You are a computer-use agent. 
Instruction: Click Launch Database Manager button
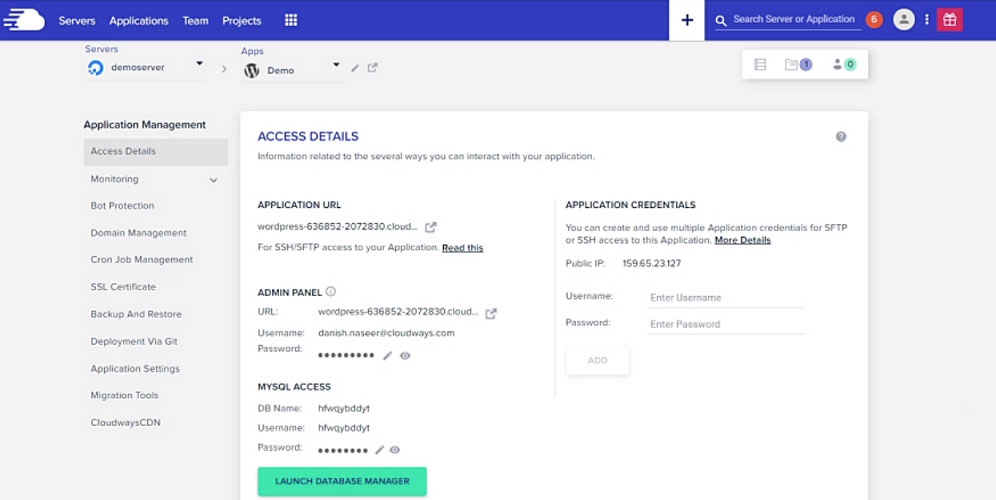pos(342,482)
